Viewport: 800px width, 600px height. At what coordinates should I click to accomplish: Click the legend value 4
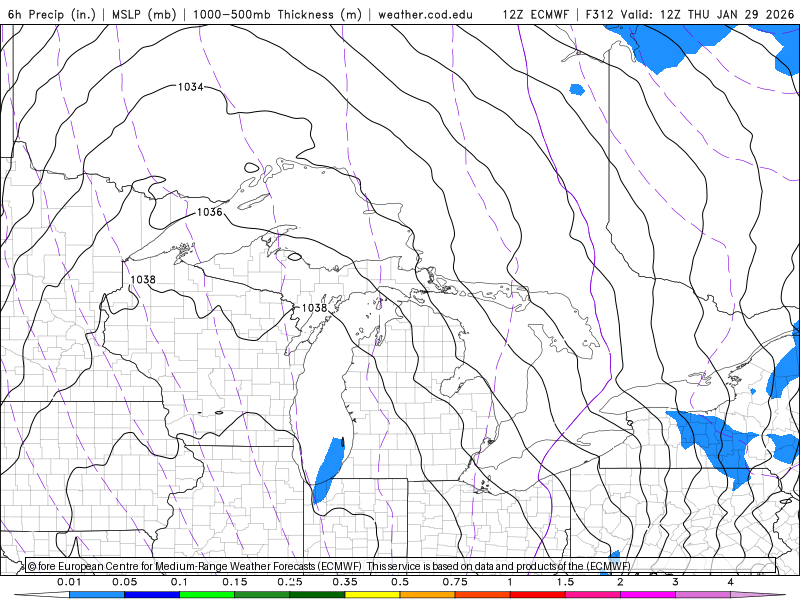click(x=730, y=582)
